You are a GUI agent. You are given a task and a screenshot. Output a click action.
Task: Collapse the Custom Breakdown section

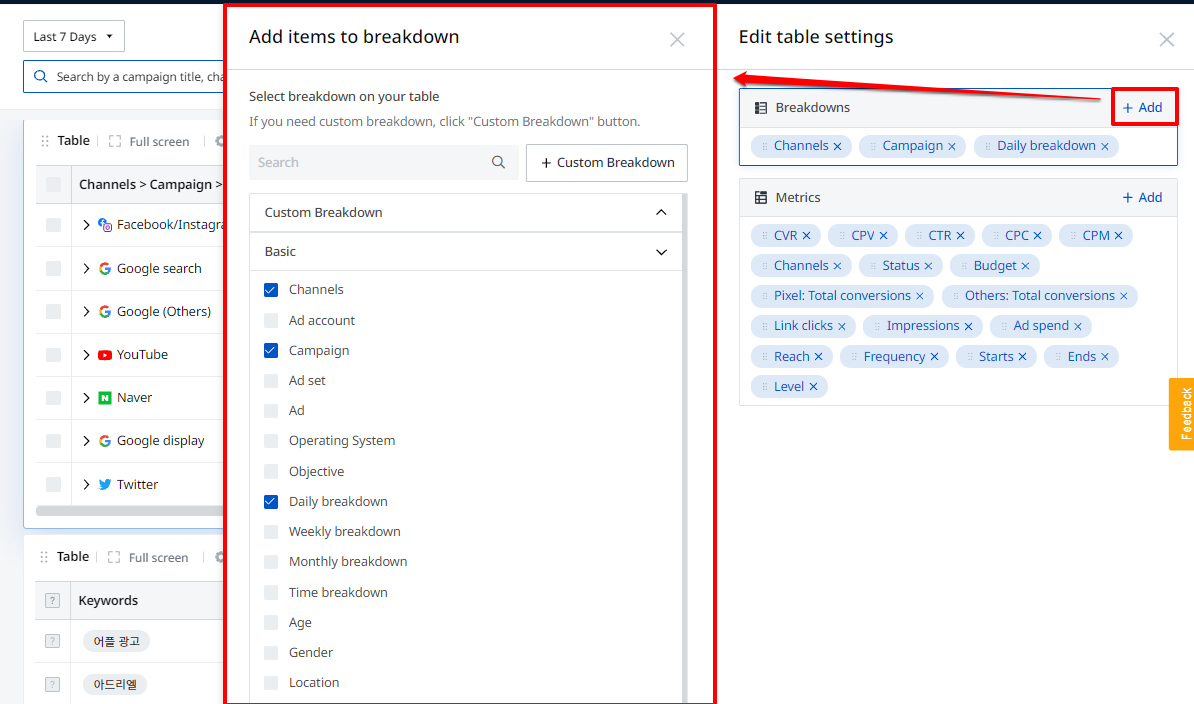(x=661, y=212)
